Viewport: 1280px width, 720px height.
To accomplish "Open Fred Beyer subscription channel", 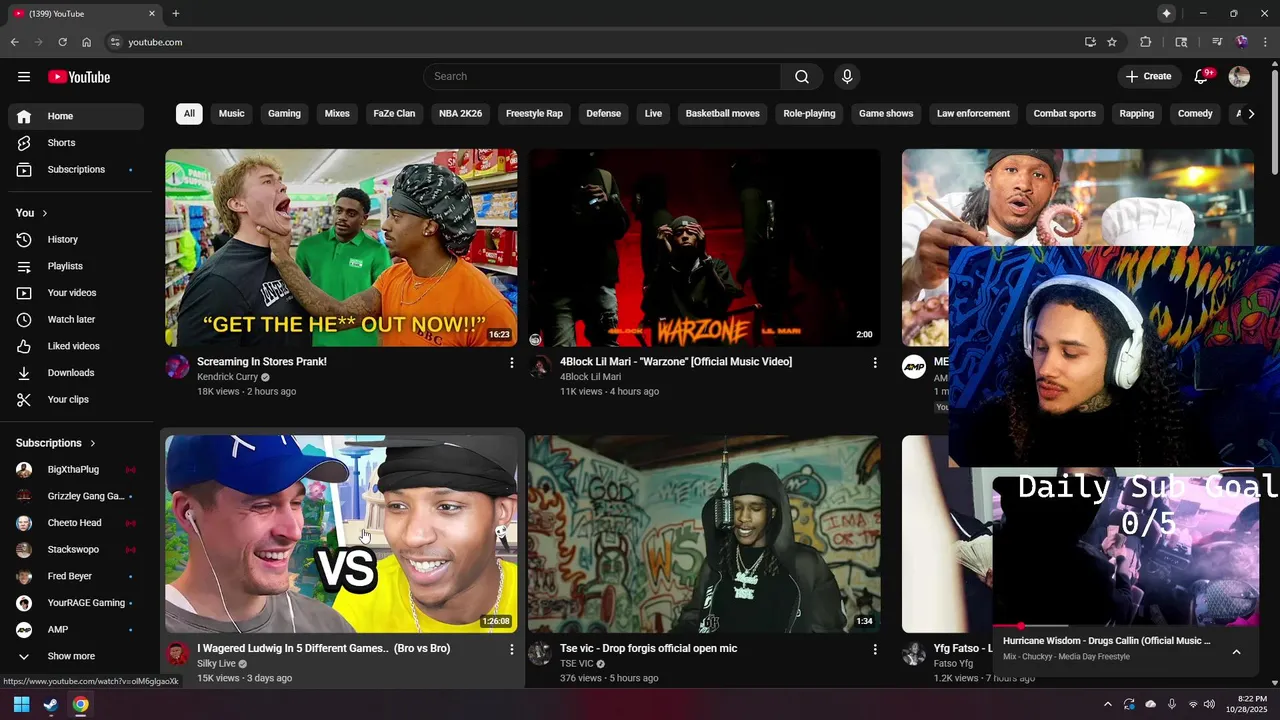I will tap(76, 577).
